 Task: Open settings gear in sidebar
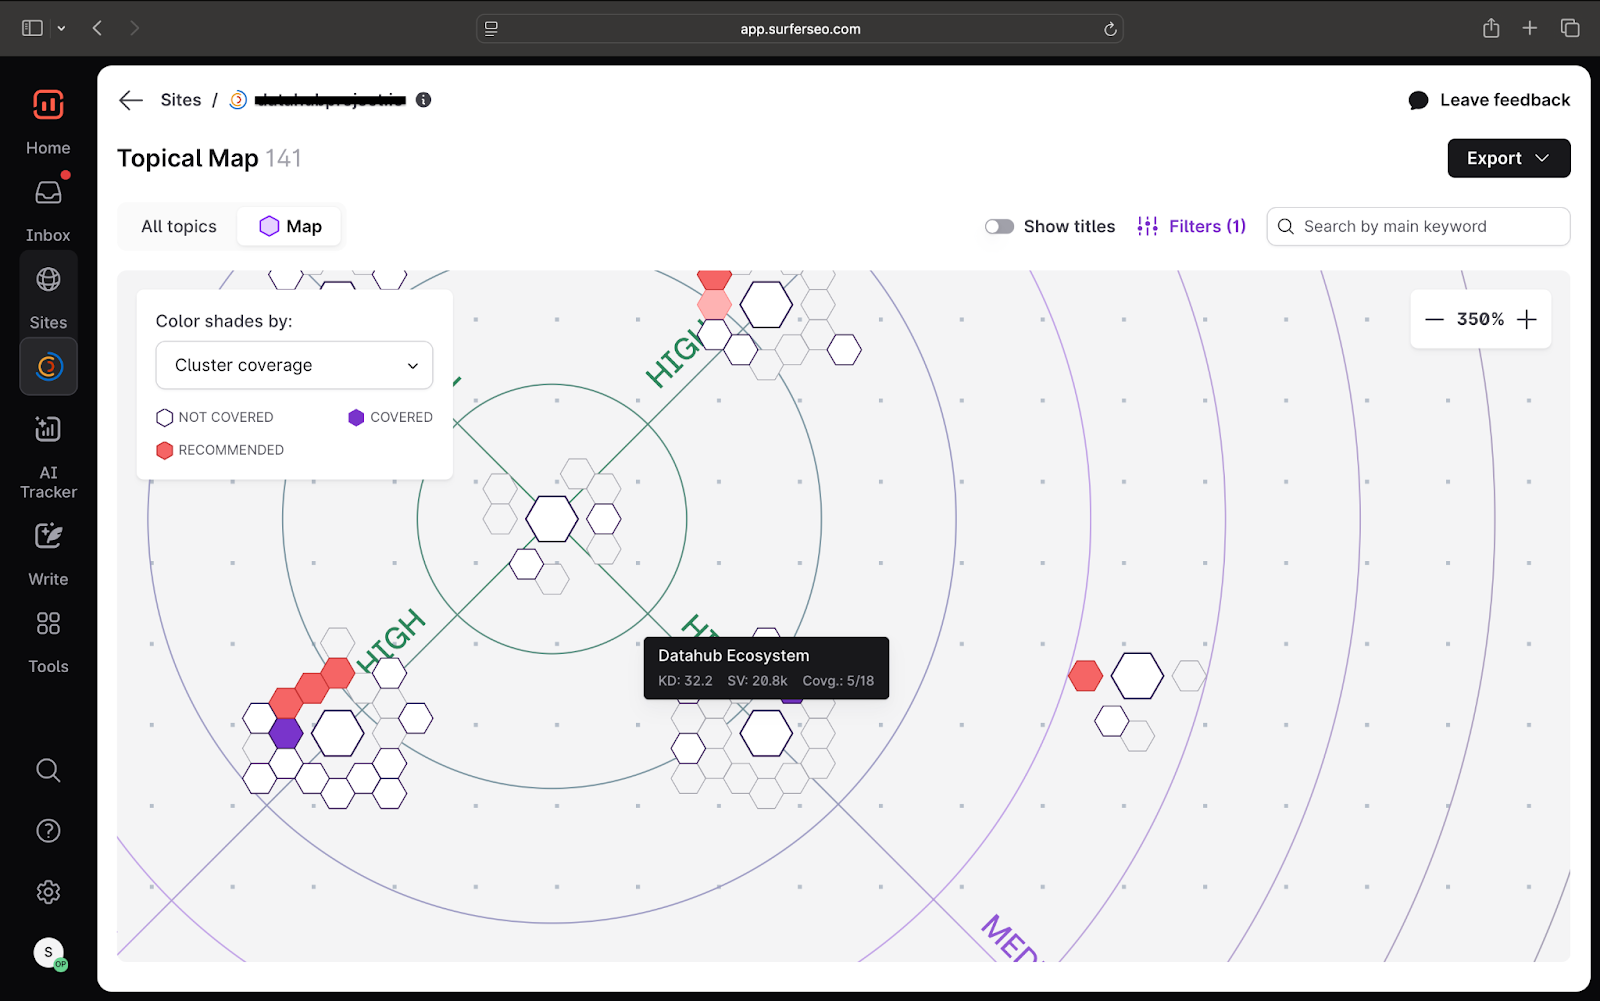pyautogui.click(x=48, y=892)
